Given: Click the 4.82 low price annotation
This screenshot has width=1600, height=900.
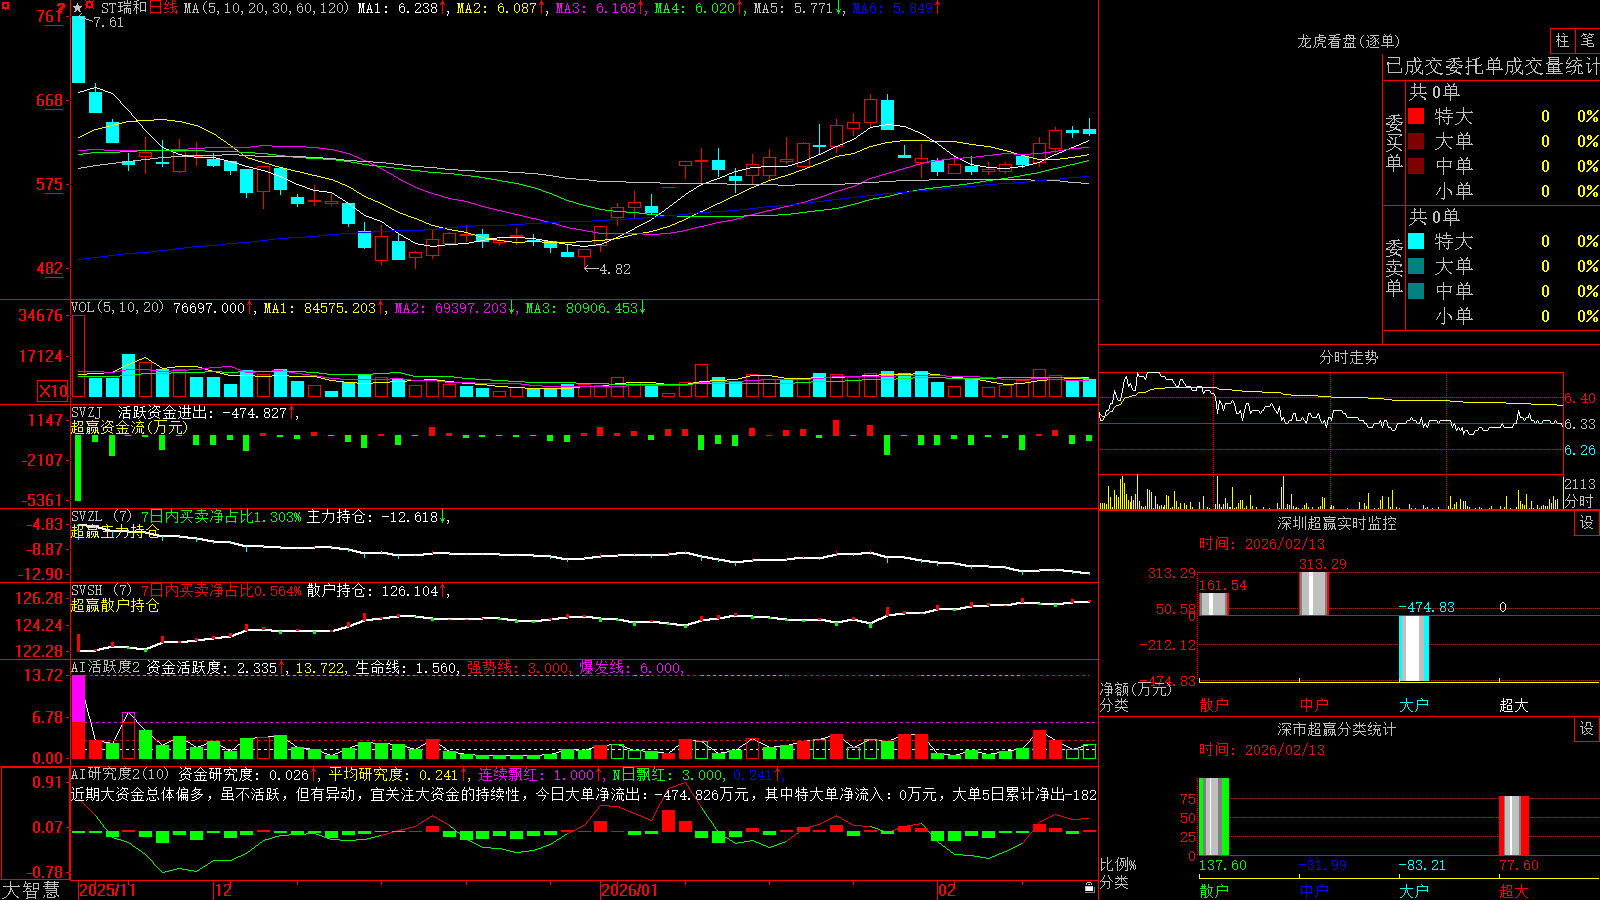Looking at the screenshot, I should tap(615, 269).
